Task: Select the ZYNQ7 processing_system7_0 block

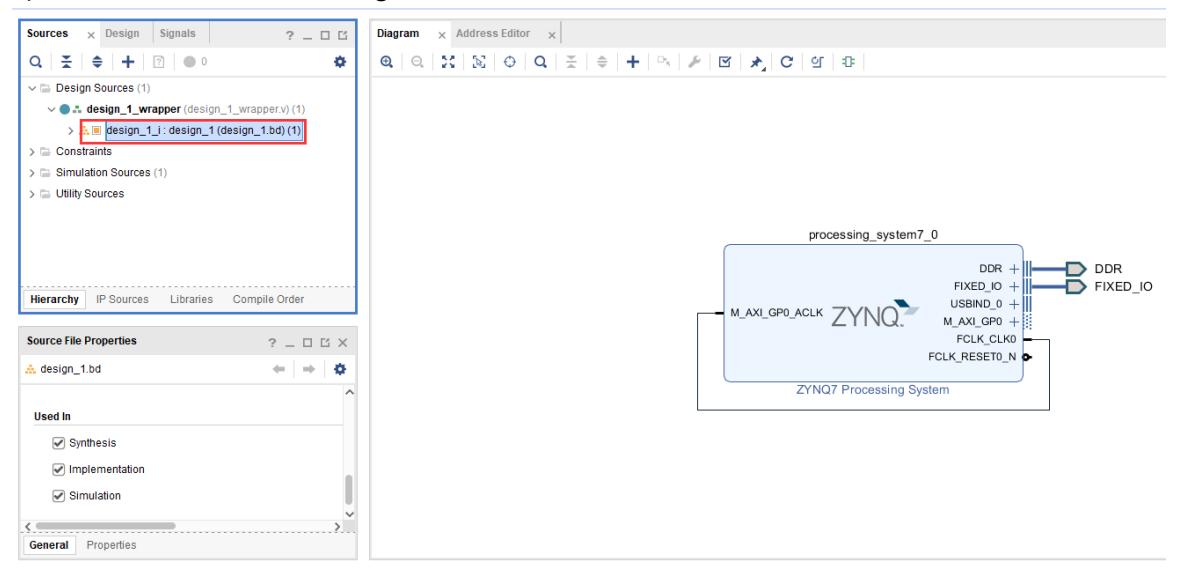Action: (x=871, y=312)
